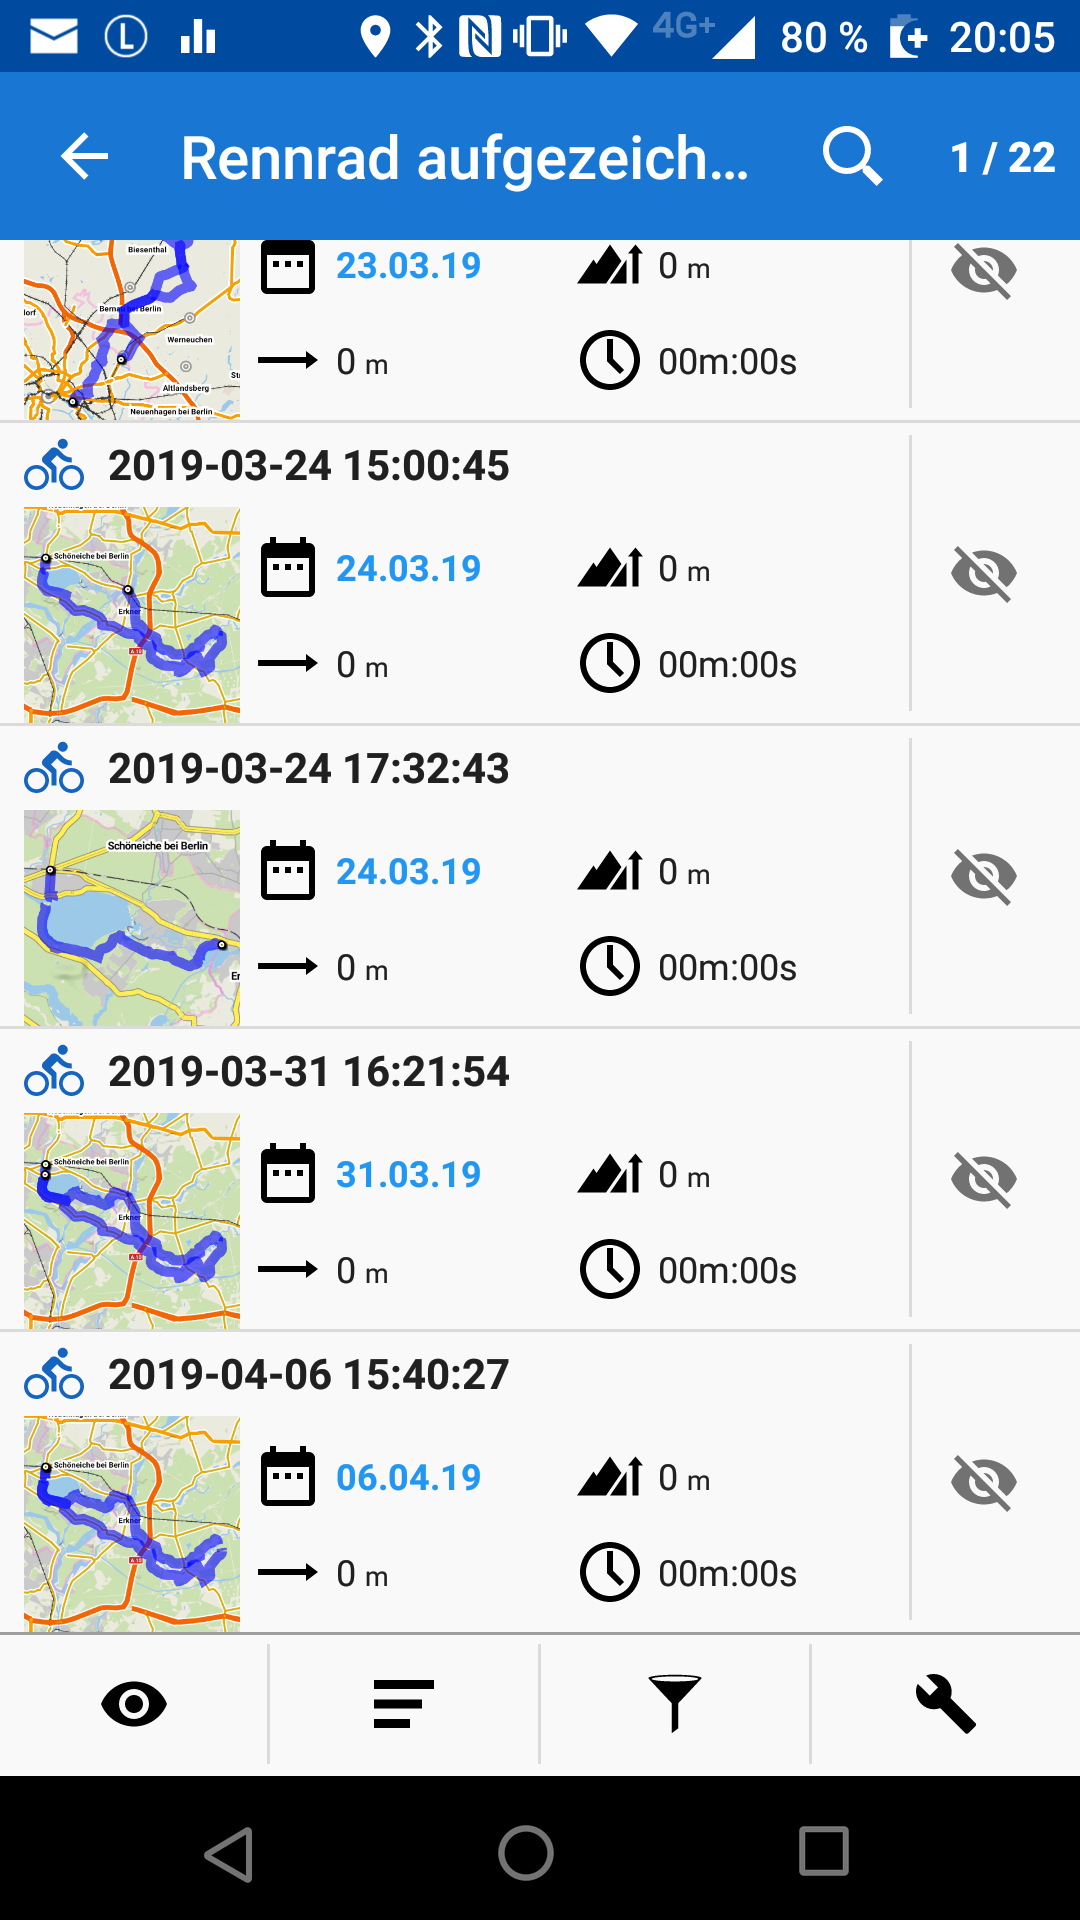Screen dimensions: 1080x1920
Task: Tap cycling icon of track 2019-03-24 15:00:45
Action: pos(54,465)
